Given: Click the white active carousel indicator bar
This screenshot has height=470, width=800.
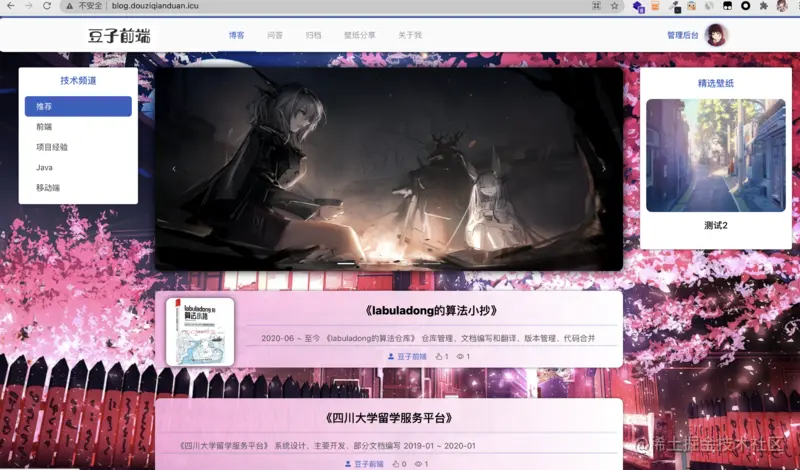Looking at the screenshot, I should pyautogui.click(x=346, y=264).
